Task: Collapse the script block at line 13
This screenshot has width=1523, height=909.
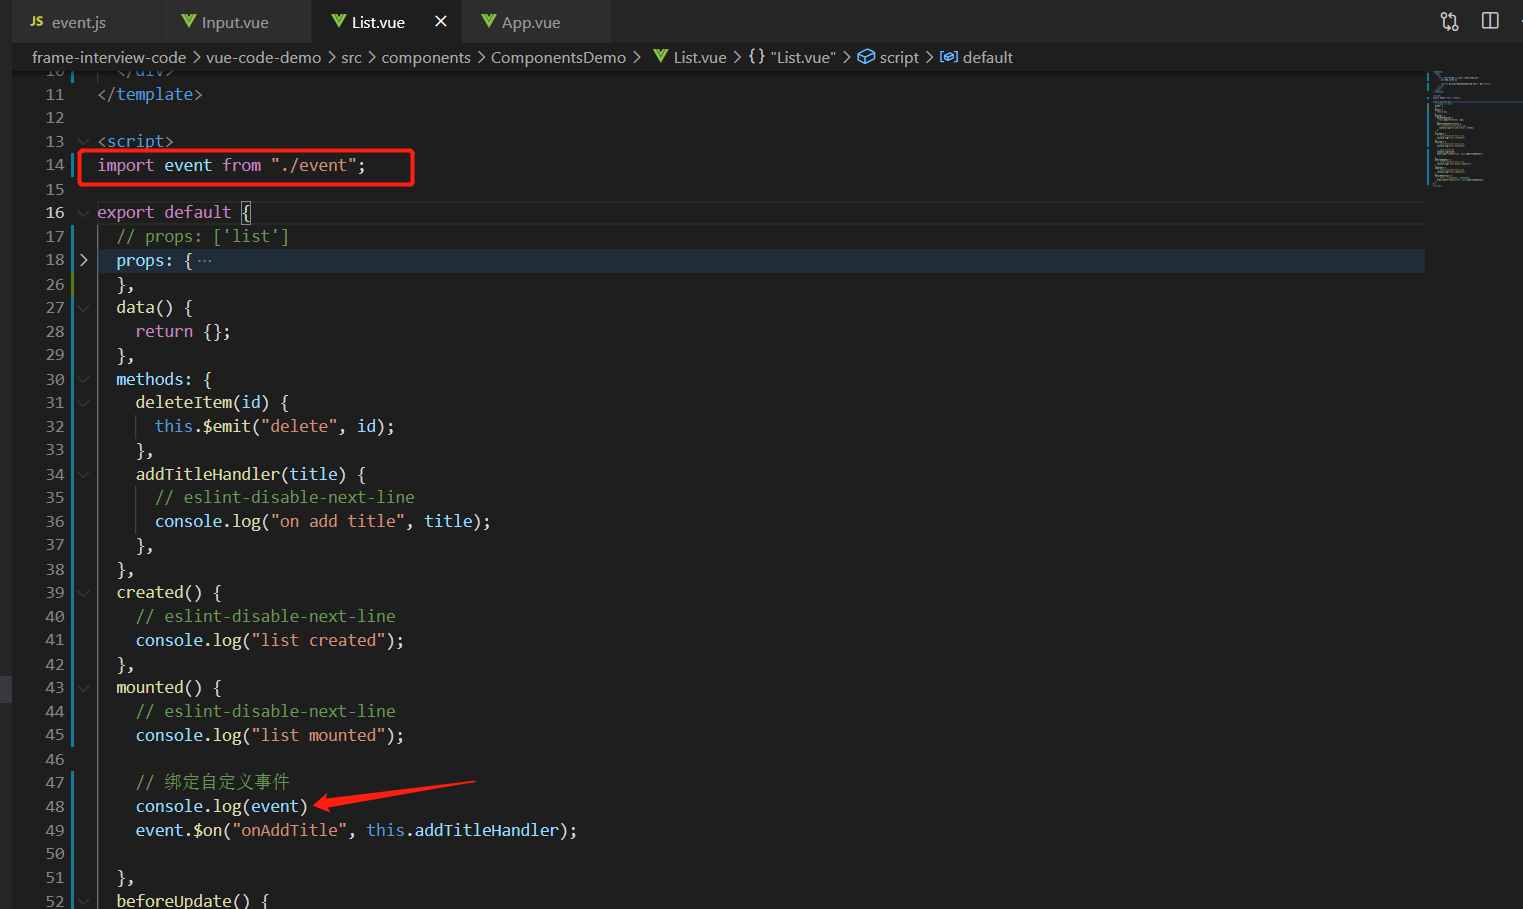Action: click(x=84, y=141)
